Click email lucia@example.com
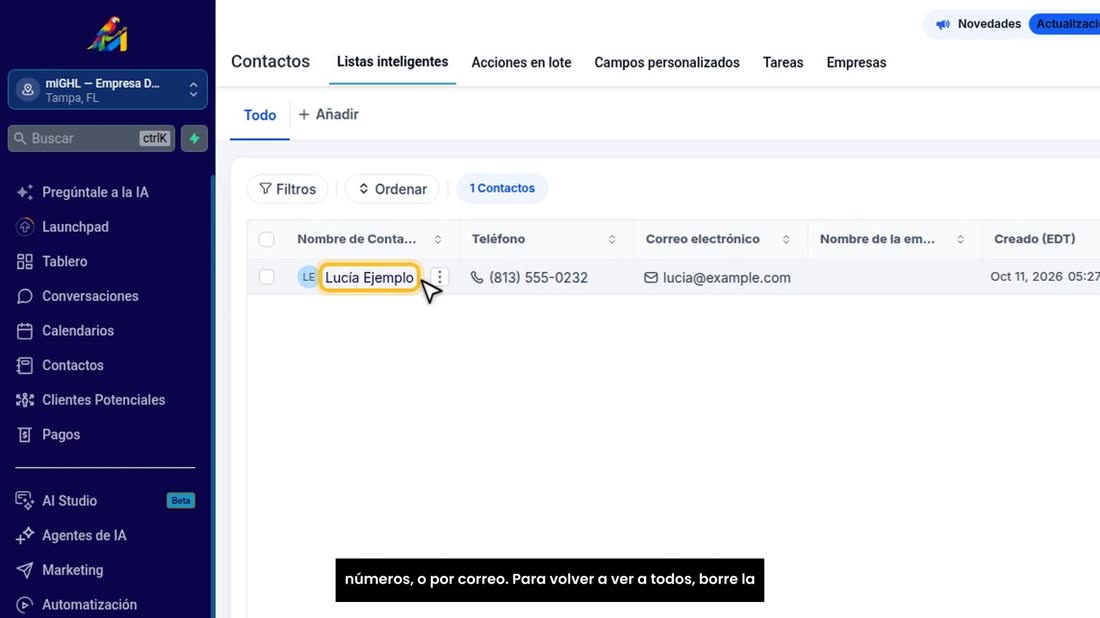1100x618 pixels. (x=727, y=278)
